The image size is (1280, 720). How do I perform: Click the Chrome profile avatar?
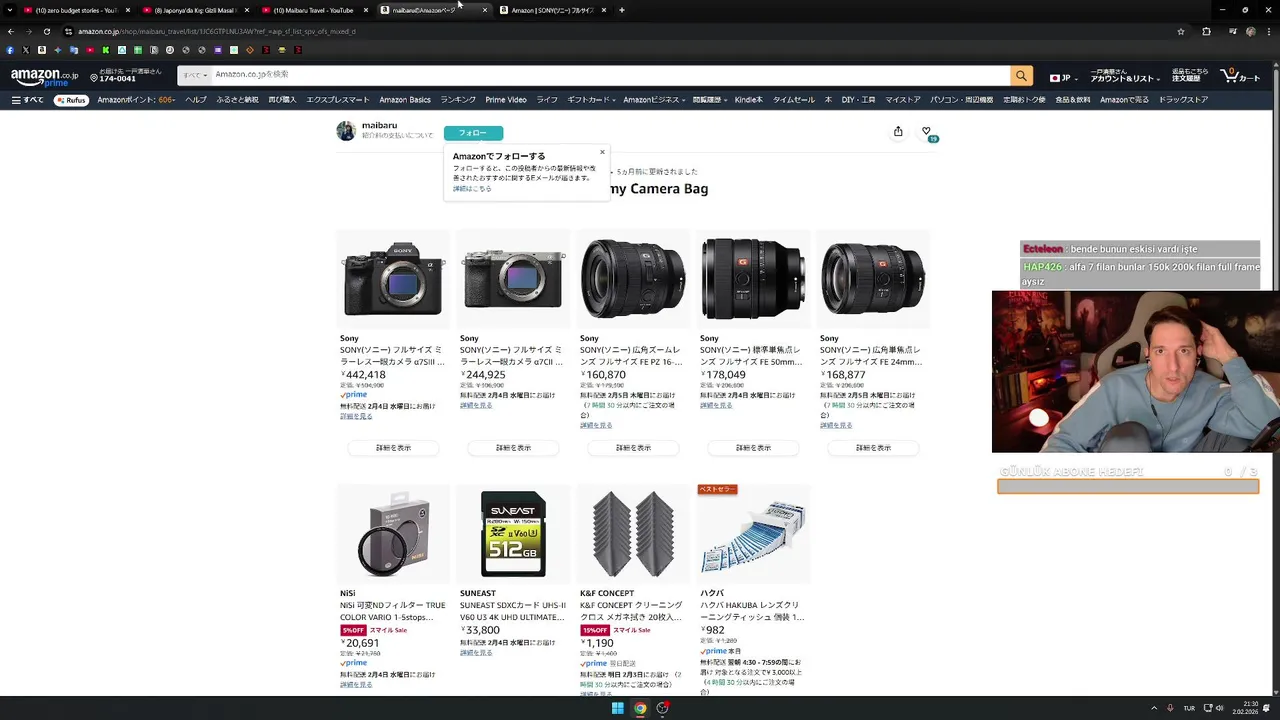(1251, 31)
